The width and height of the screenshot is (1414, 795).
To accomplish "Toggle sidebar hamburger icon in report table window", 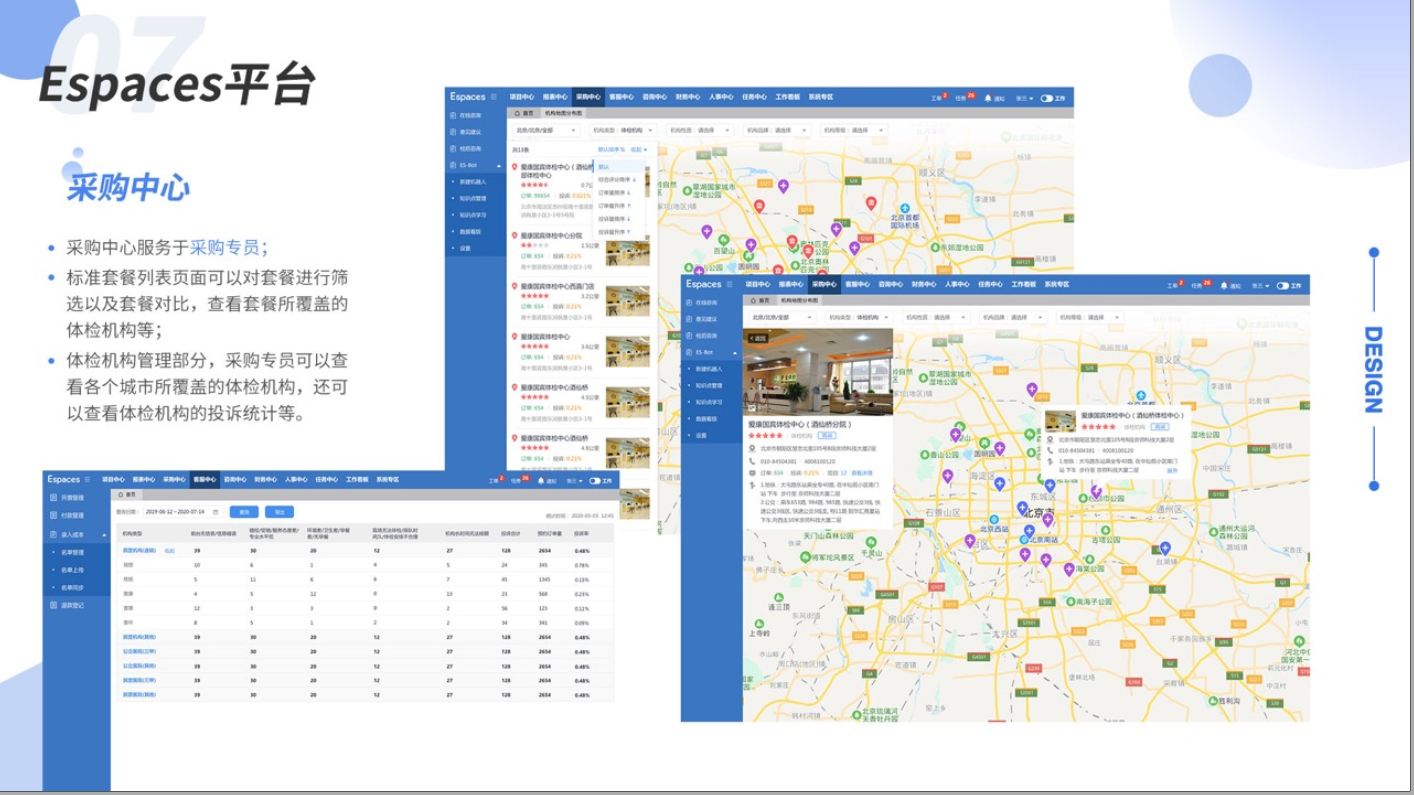I will pyautogui.click(x=87, y=479).
